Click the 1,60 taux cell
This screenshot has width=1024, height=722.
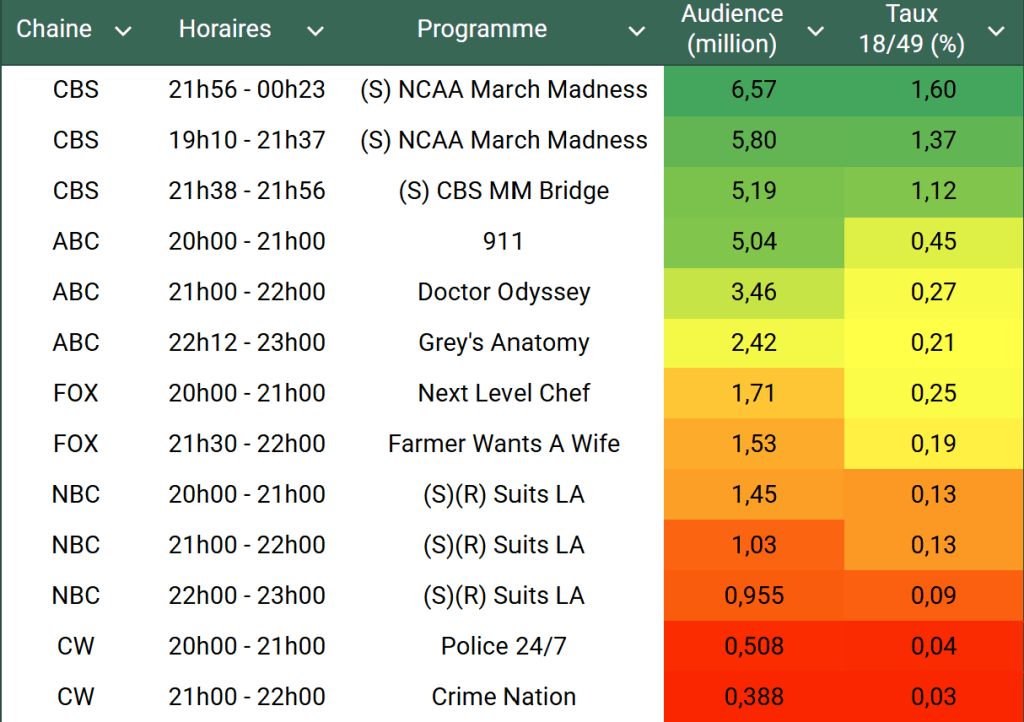(x=934, y=90)
